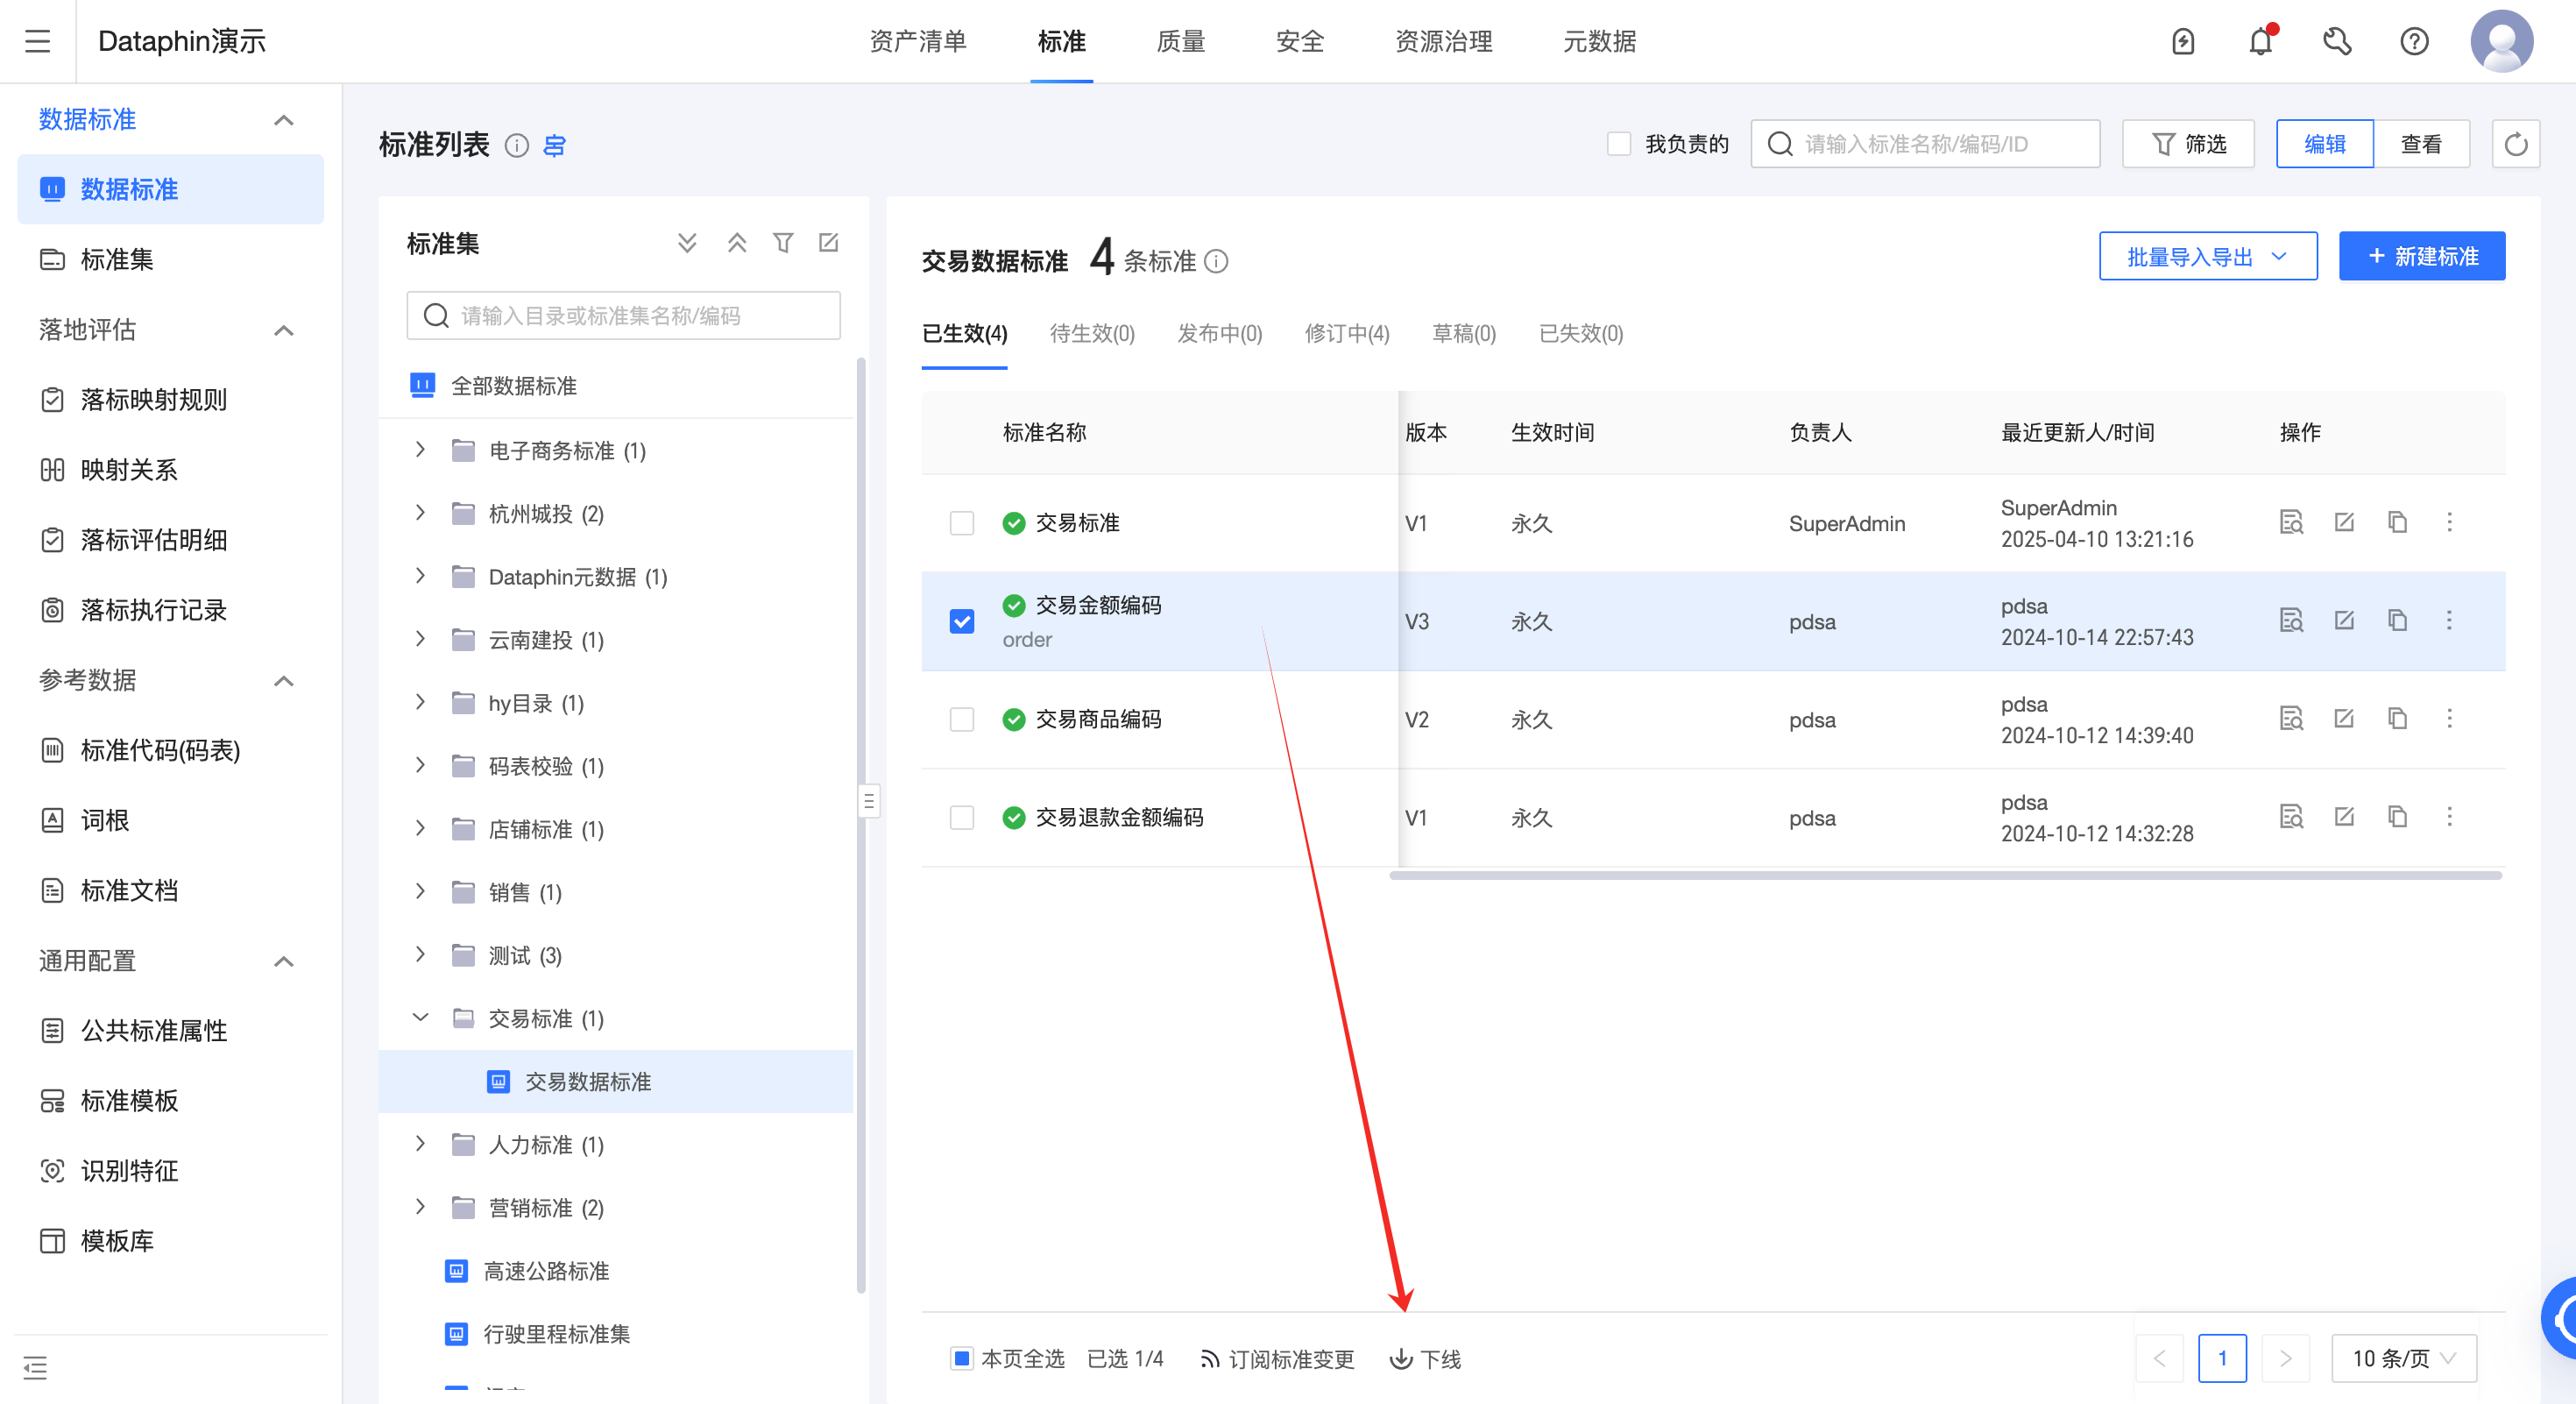2576x1404 pixels.
Task: Click the help question mark icon
Action: click(2414, 41)
